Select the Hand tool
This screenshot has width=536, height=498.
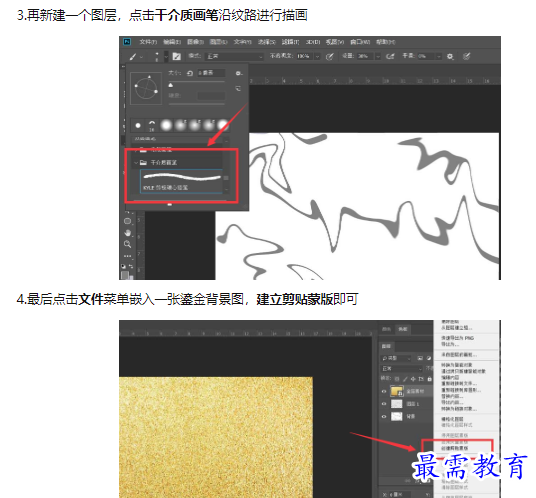tap(128, 233)
